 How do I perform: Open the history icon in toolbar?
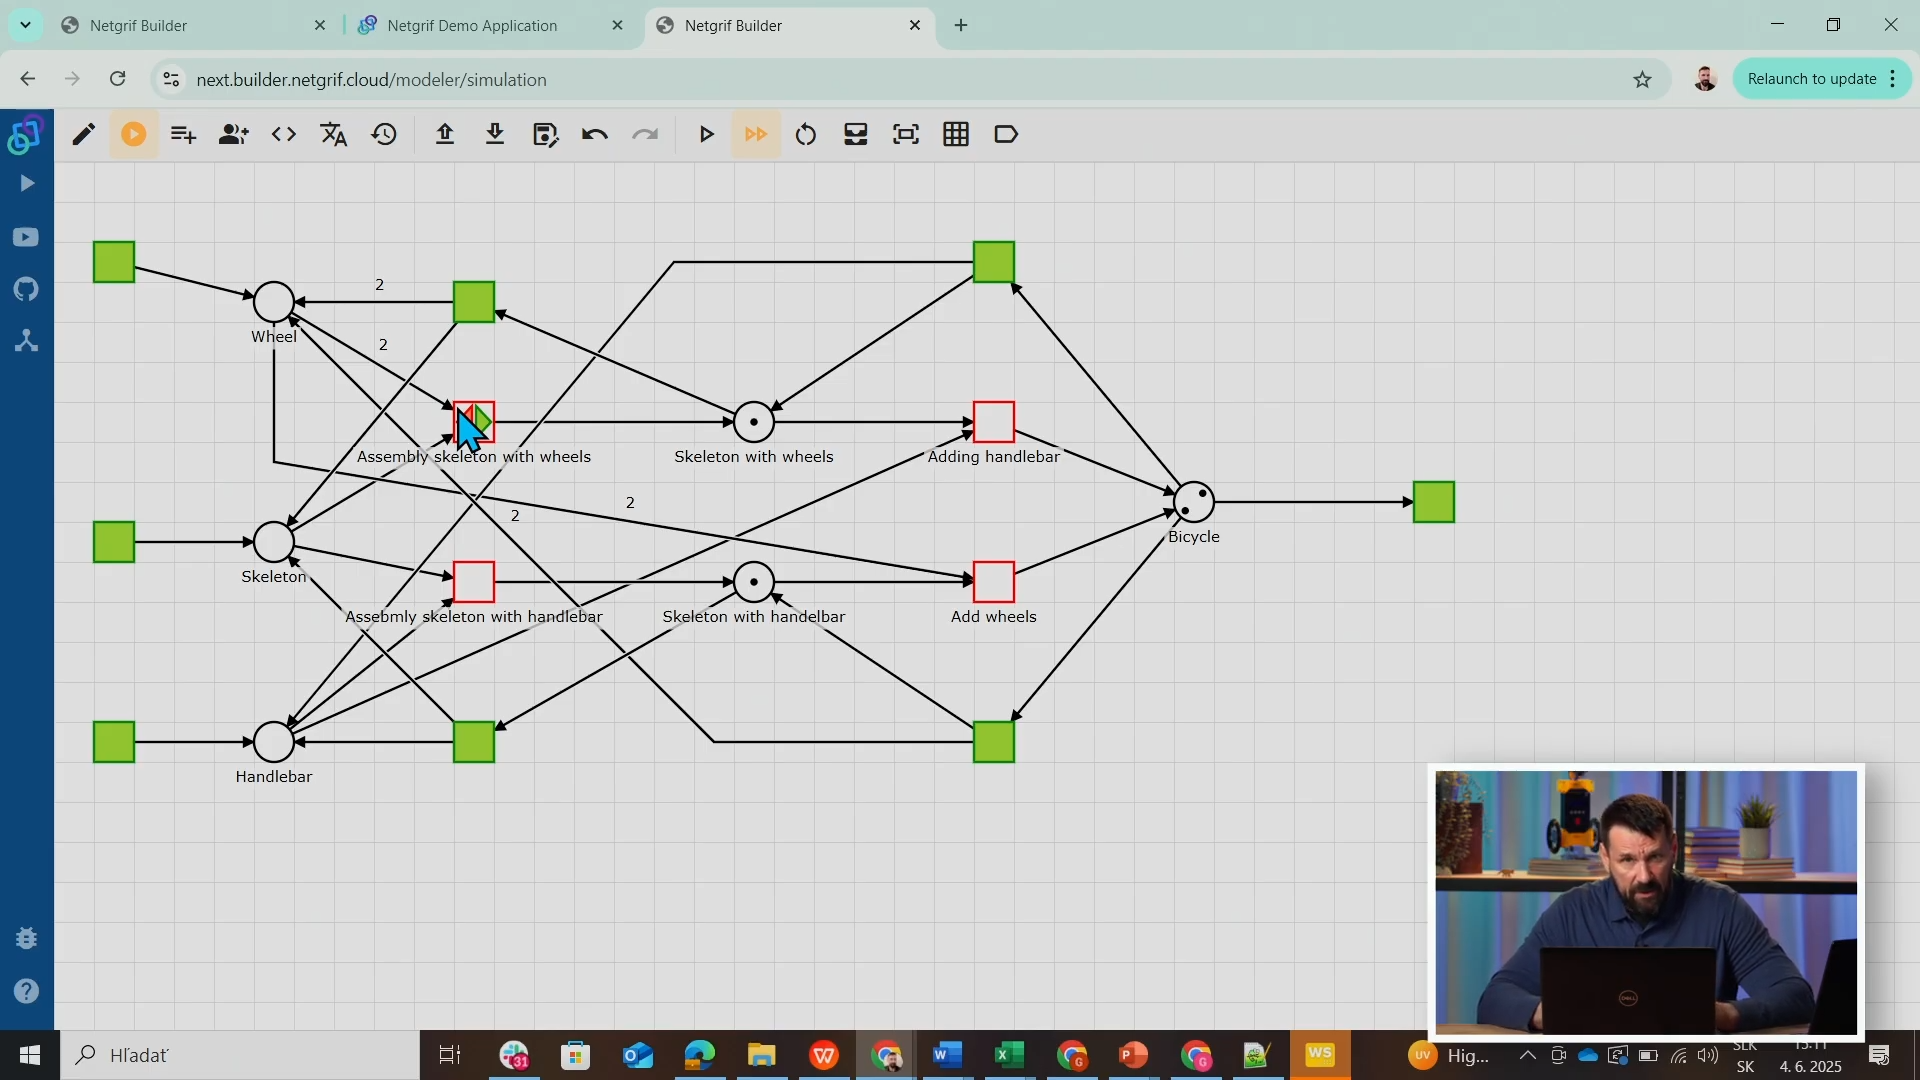pos(384,134)
